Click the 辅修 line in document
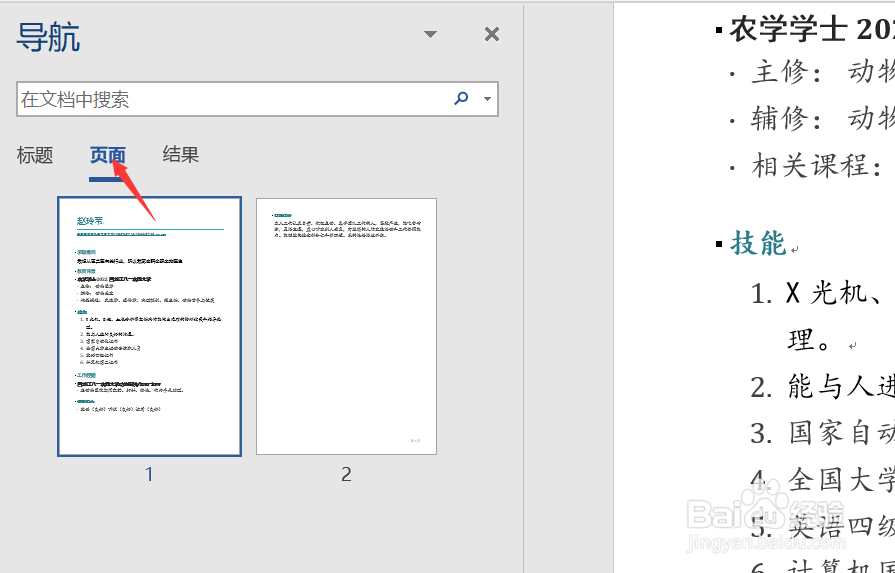Viewport: 895px width, 573px height. tap(823, 119)
